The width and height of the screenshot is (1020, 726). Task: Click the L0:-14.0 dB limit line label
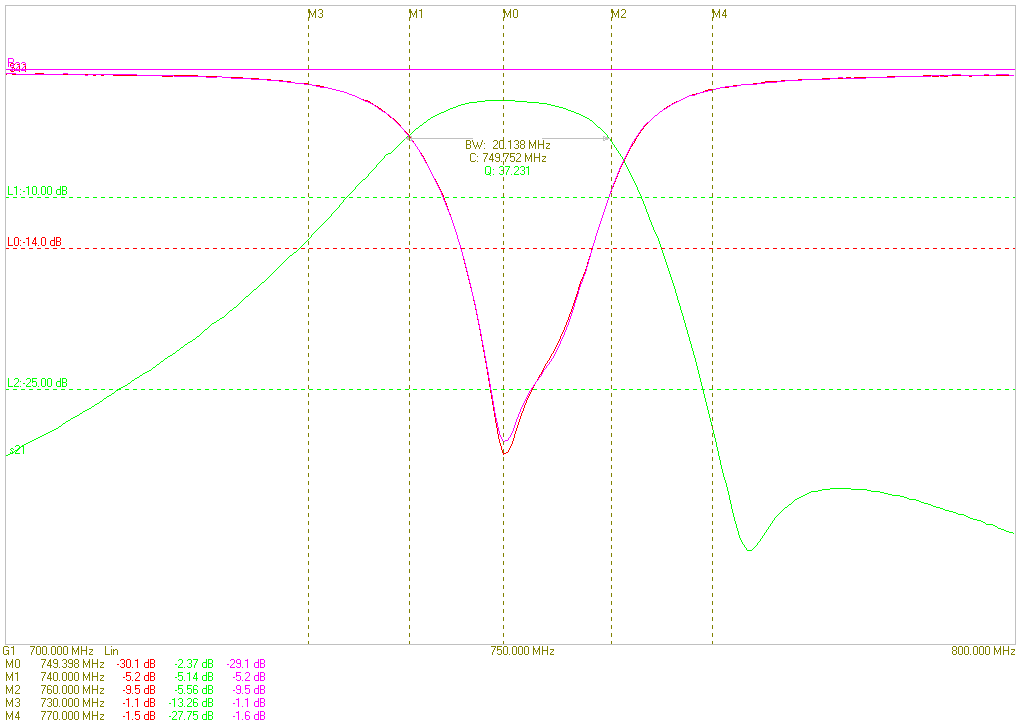pyautogui.click(x=34, y=242)
